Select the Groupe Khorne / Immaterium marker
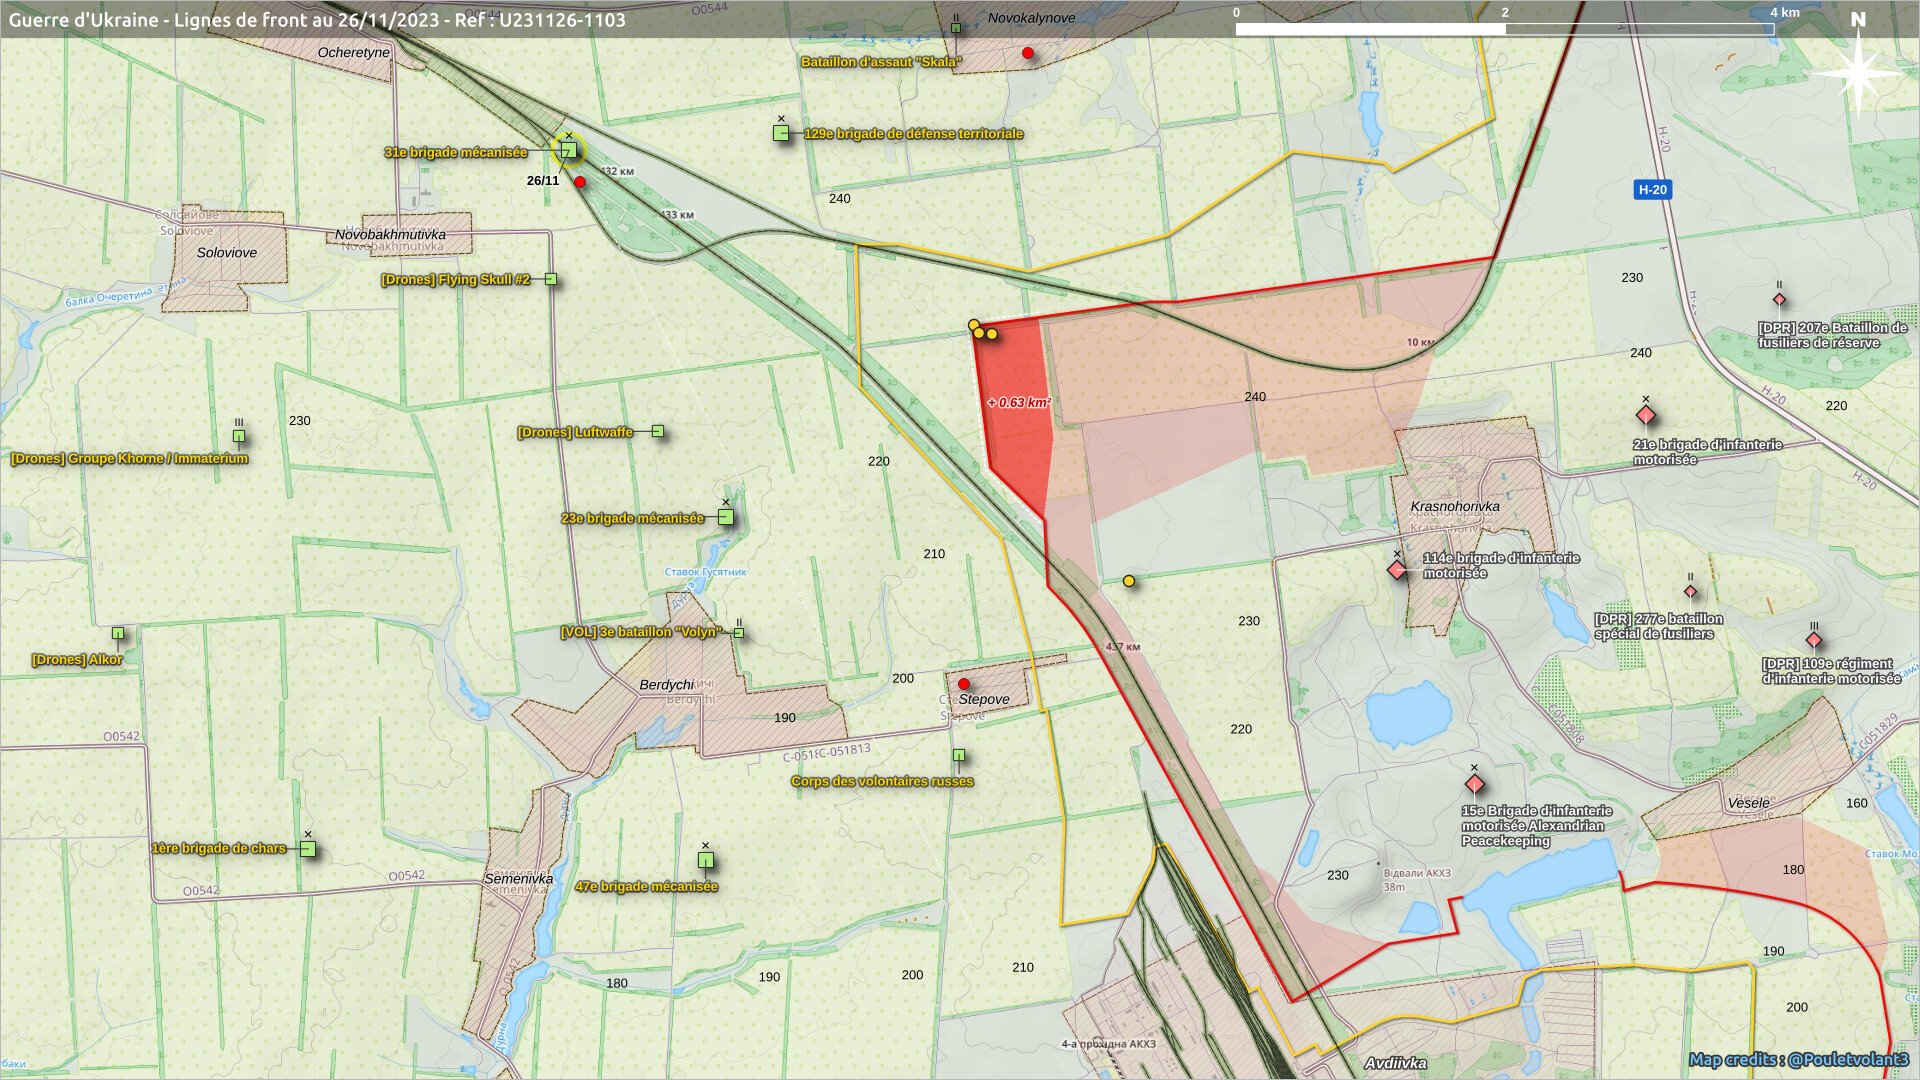 click(239, 436)
